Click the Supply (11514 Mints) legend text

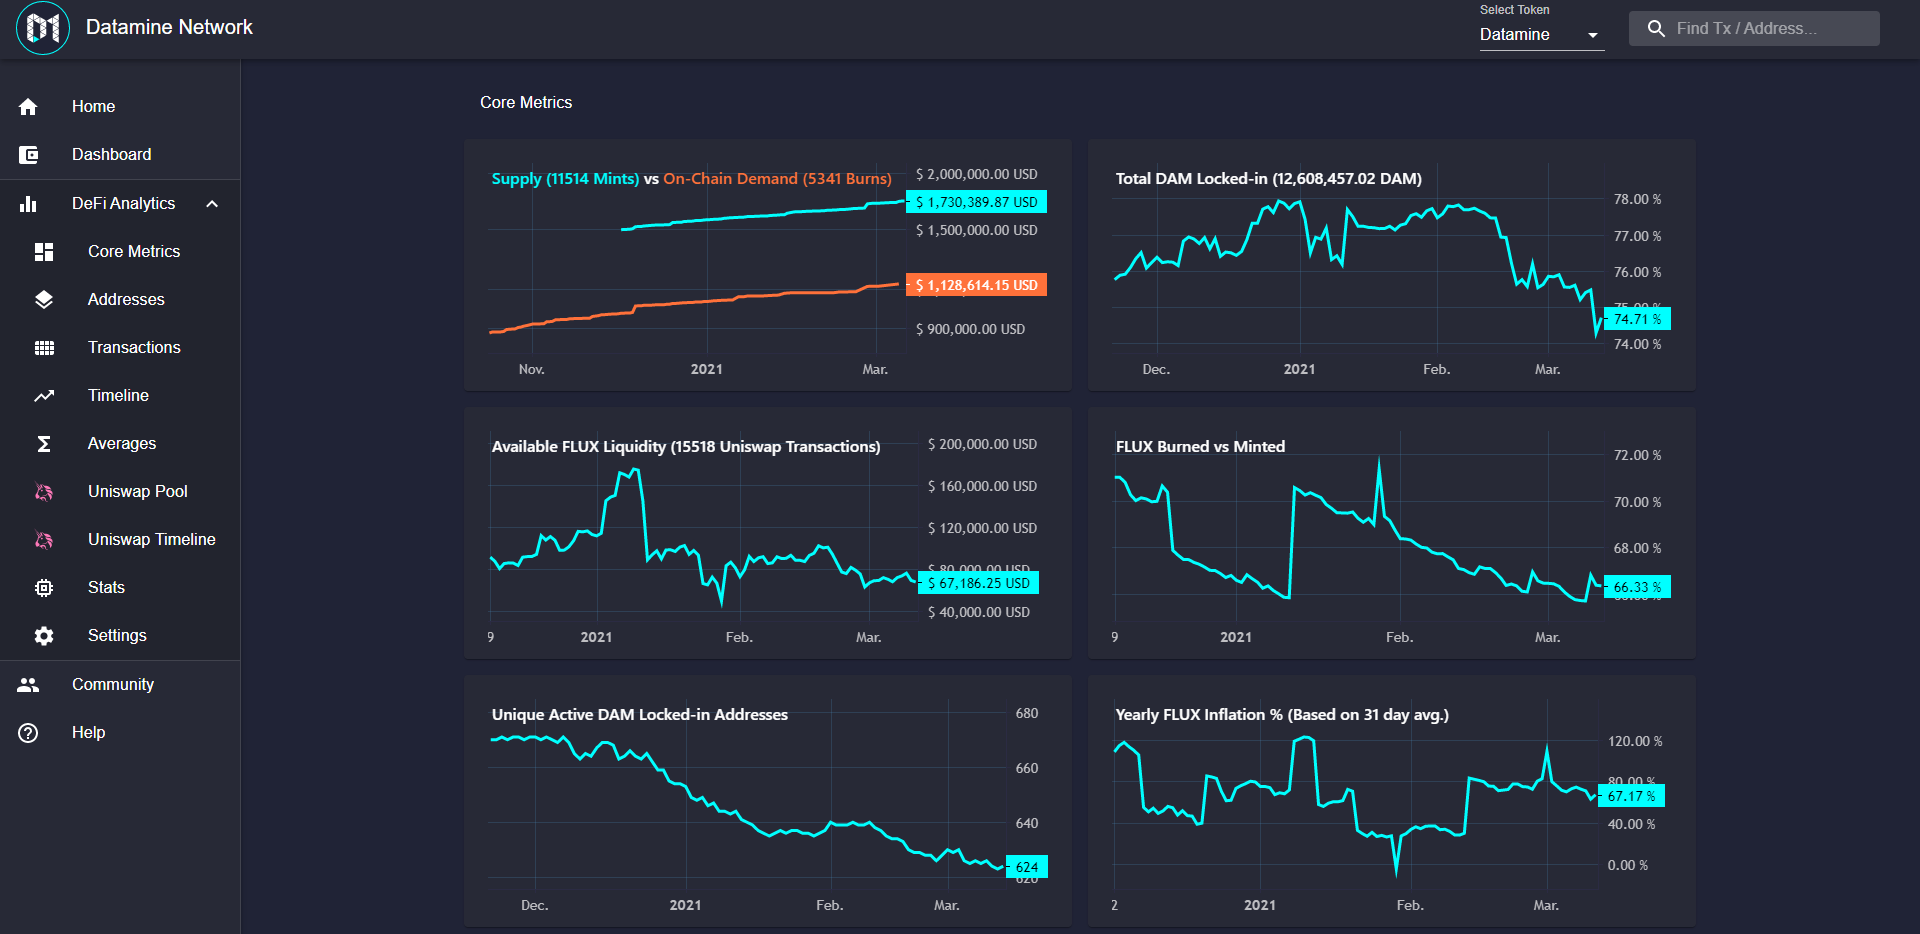pos(565,178)
